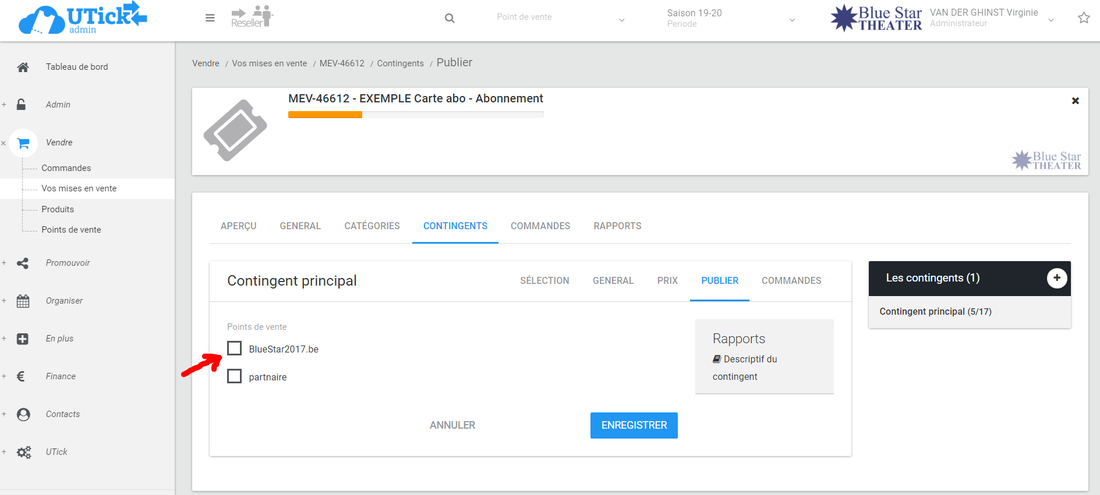Viewport: 1100px width, 495px height.
Task: Click the search magnifier icon
Action: click(450, 18)
